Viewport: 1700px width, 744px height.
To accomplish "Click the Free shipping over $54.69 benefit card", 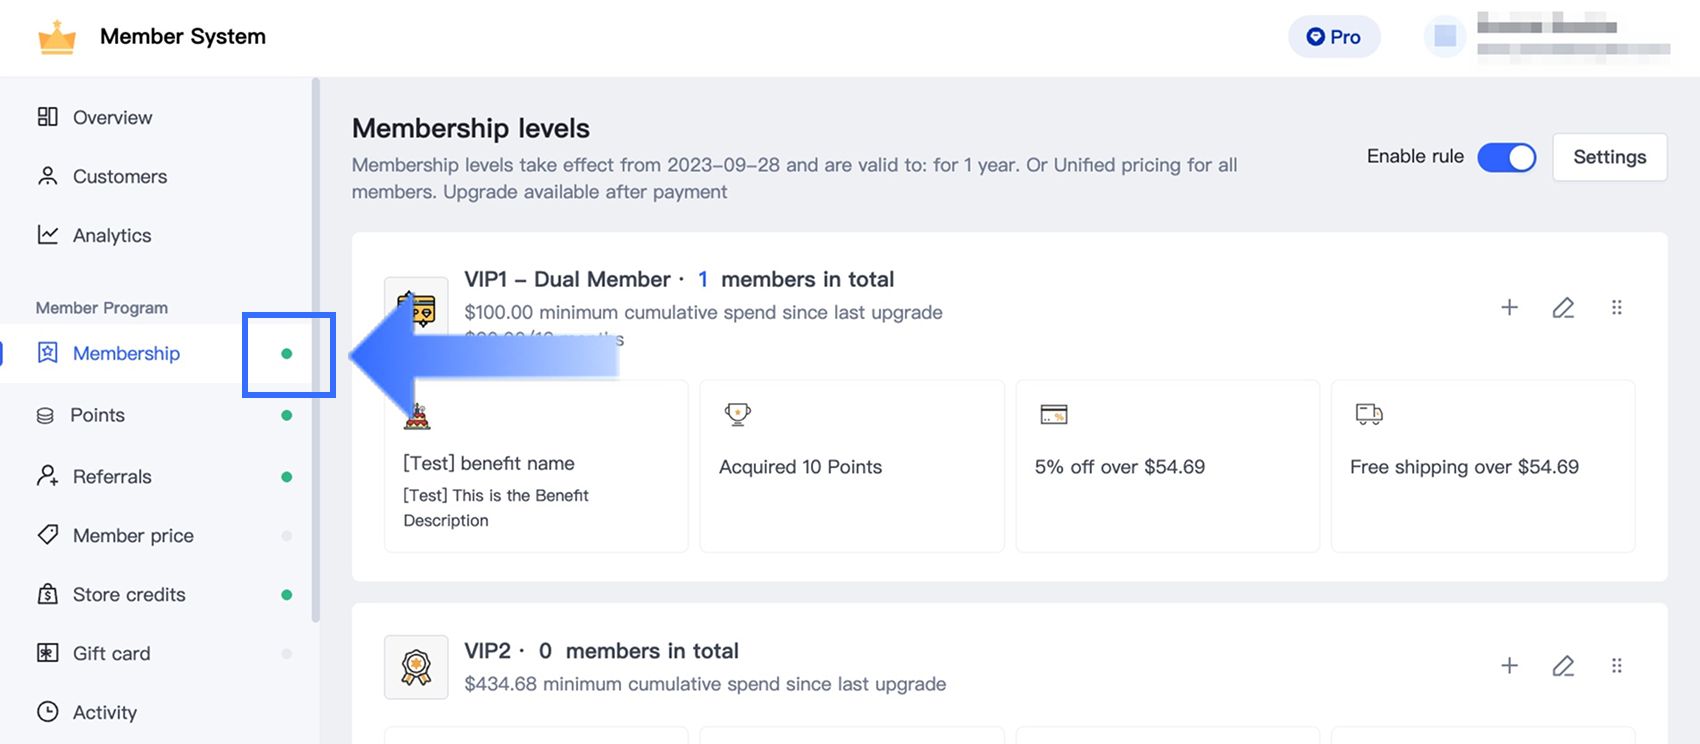I will point(1483,466).
